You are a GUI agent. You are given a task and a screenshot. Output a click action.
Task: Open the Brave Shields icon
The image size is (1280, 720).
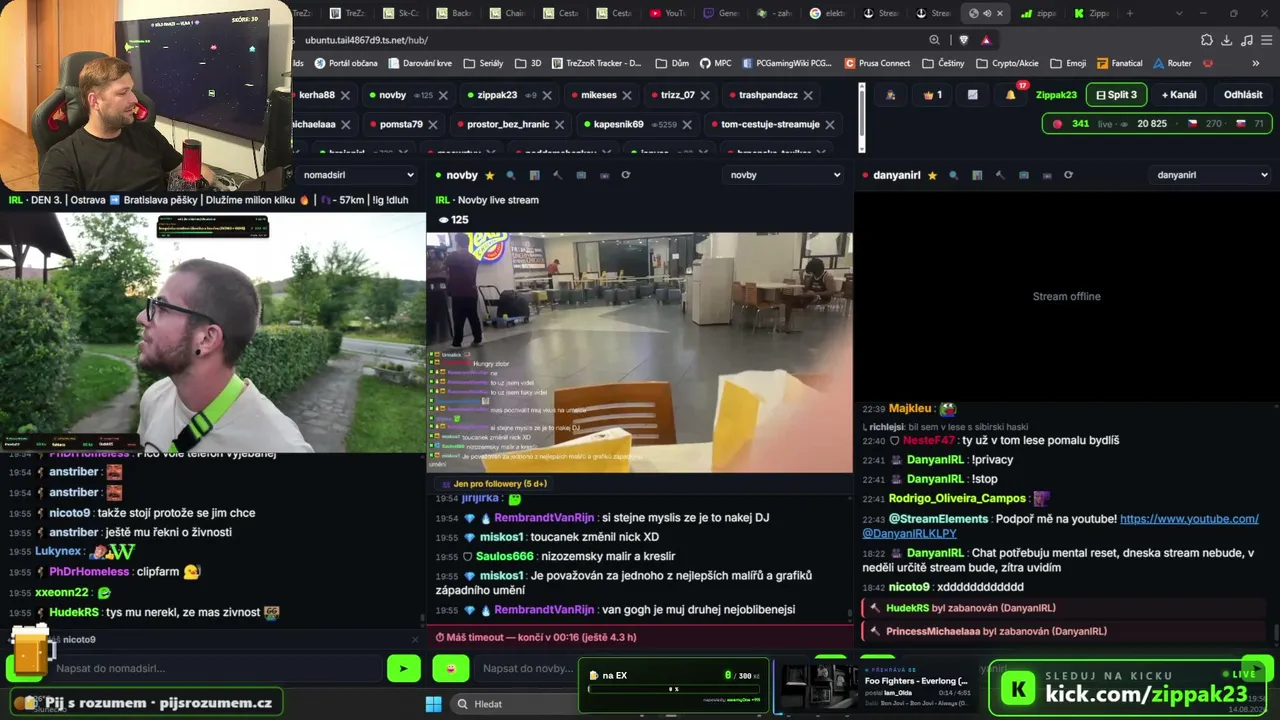click(x=963, y=40)
